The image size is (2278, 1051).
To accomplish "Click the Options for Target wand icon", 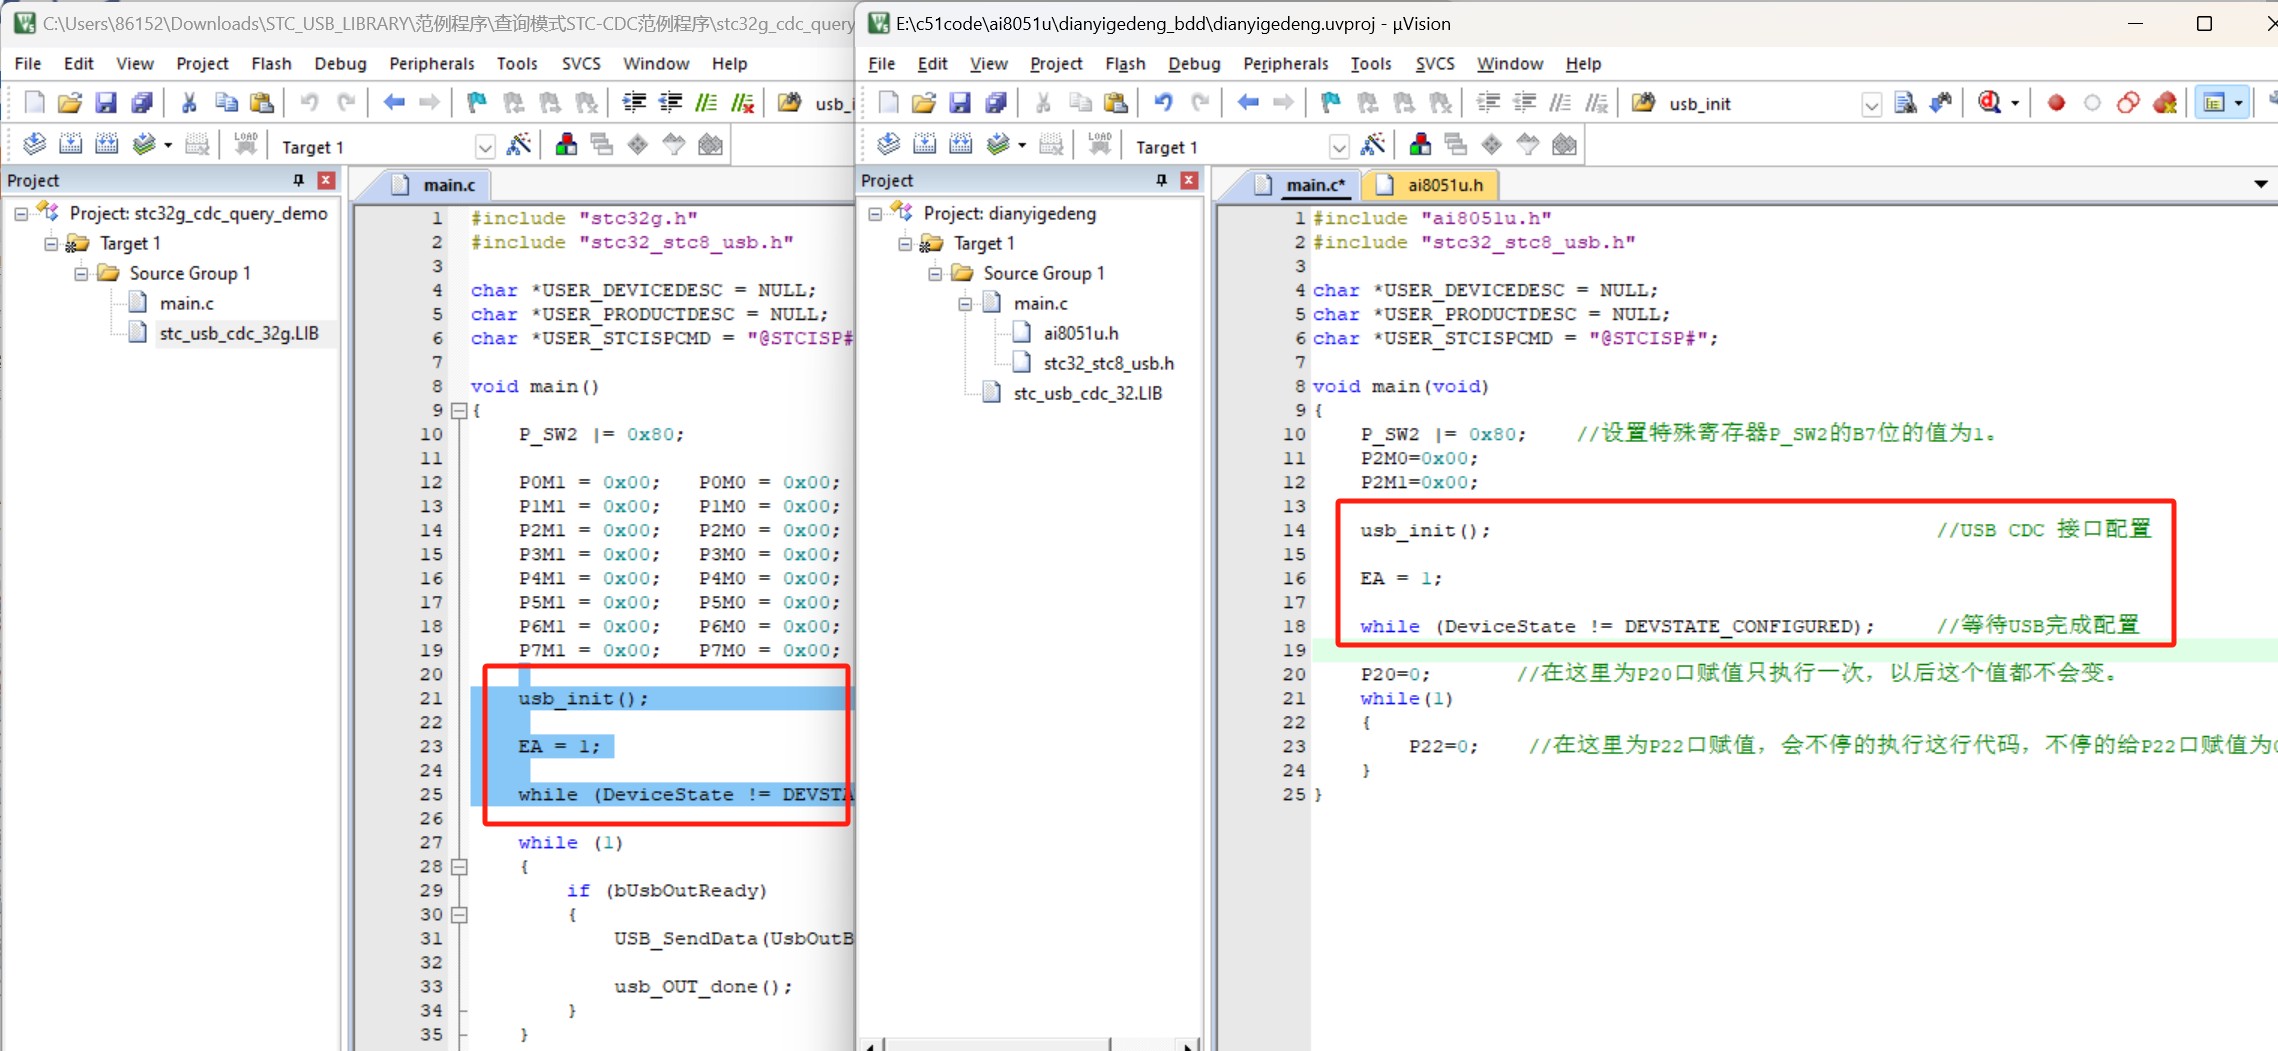I will [1373, 146].
